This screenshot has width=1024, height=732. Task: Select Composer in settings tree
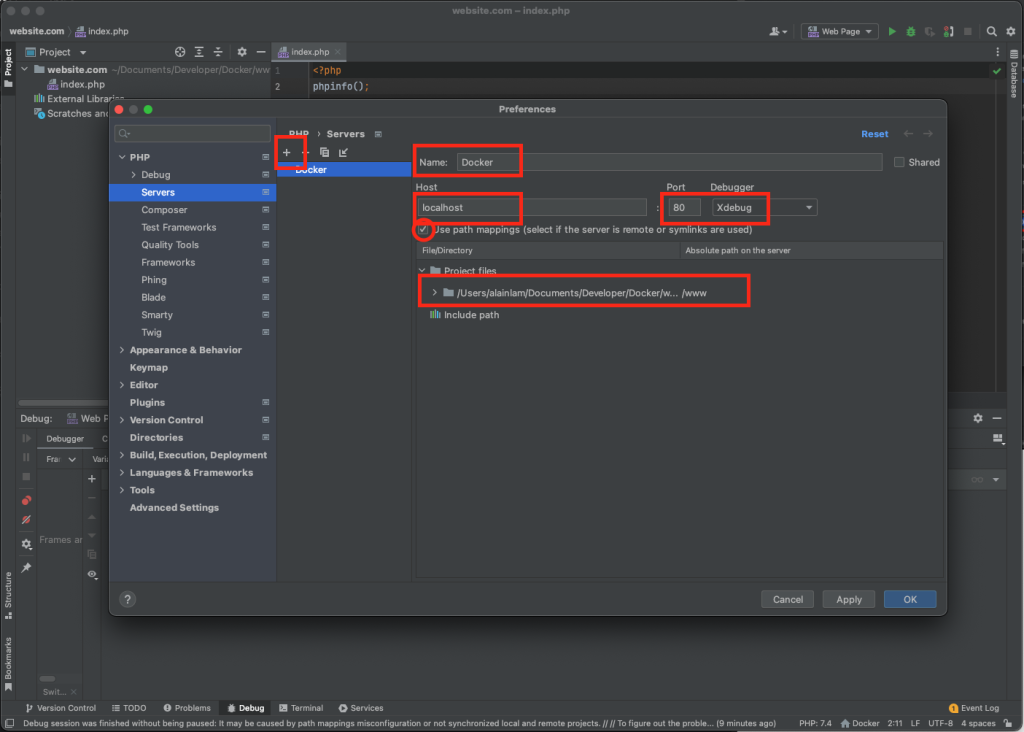[x=164, y=210]
